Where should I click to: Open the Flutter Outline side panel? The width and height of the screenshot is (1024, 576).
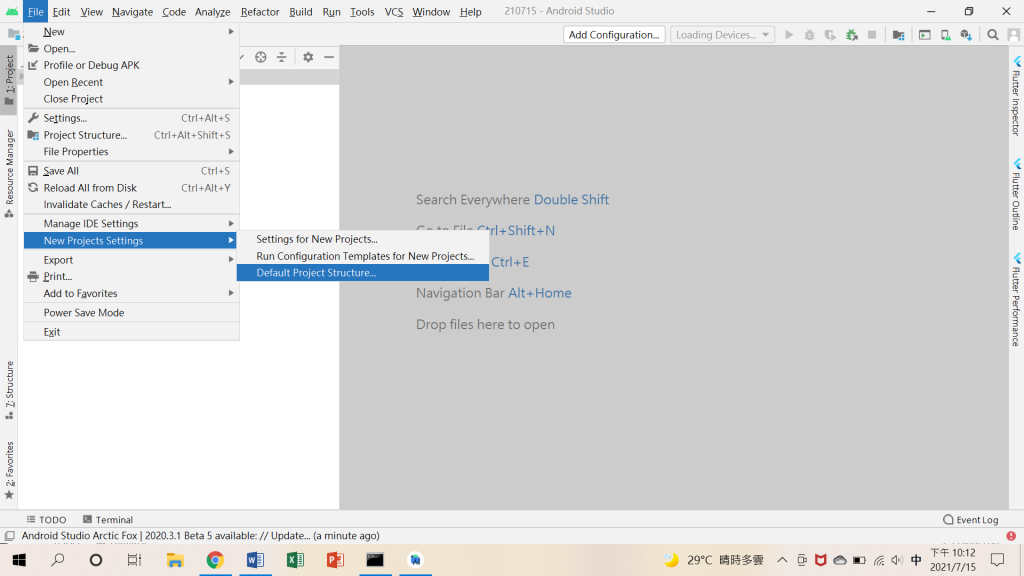[1016, 195]
